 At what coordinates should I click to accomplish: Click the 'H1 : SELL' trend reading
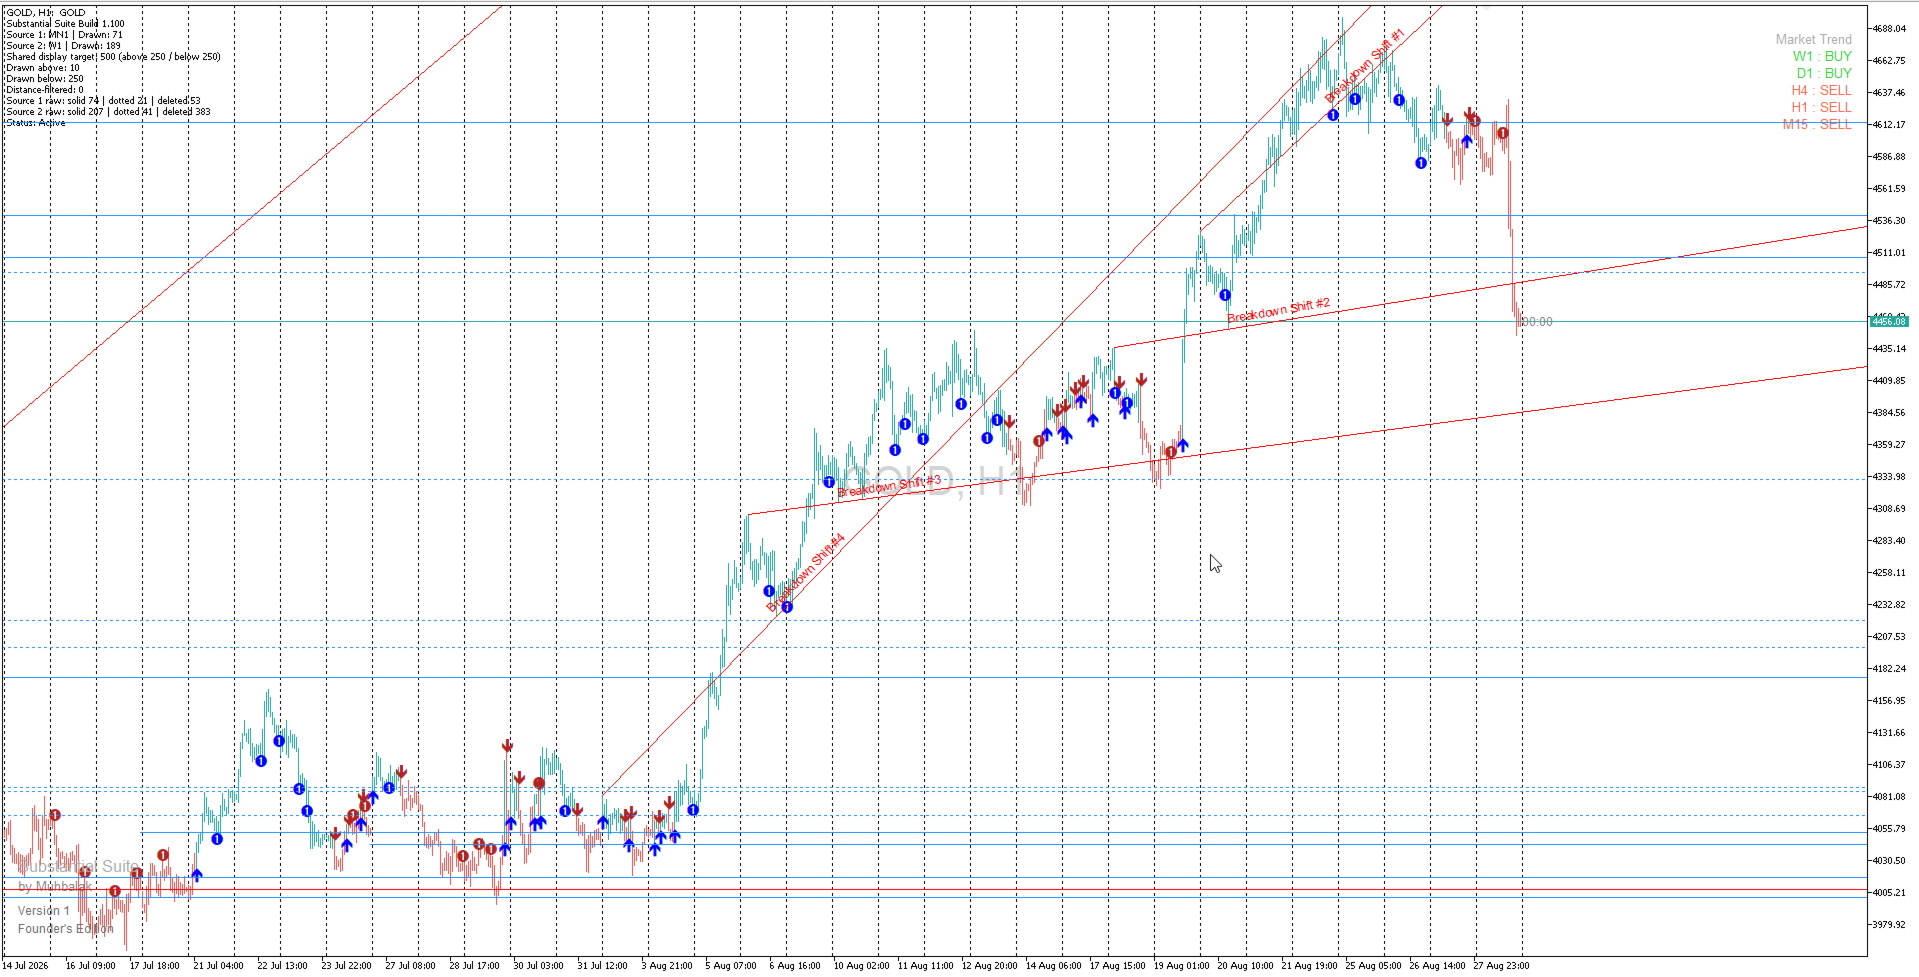[1821, 108]
